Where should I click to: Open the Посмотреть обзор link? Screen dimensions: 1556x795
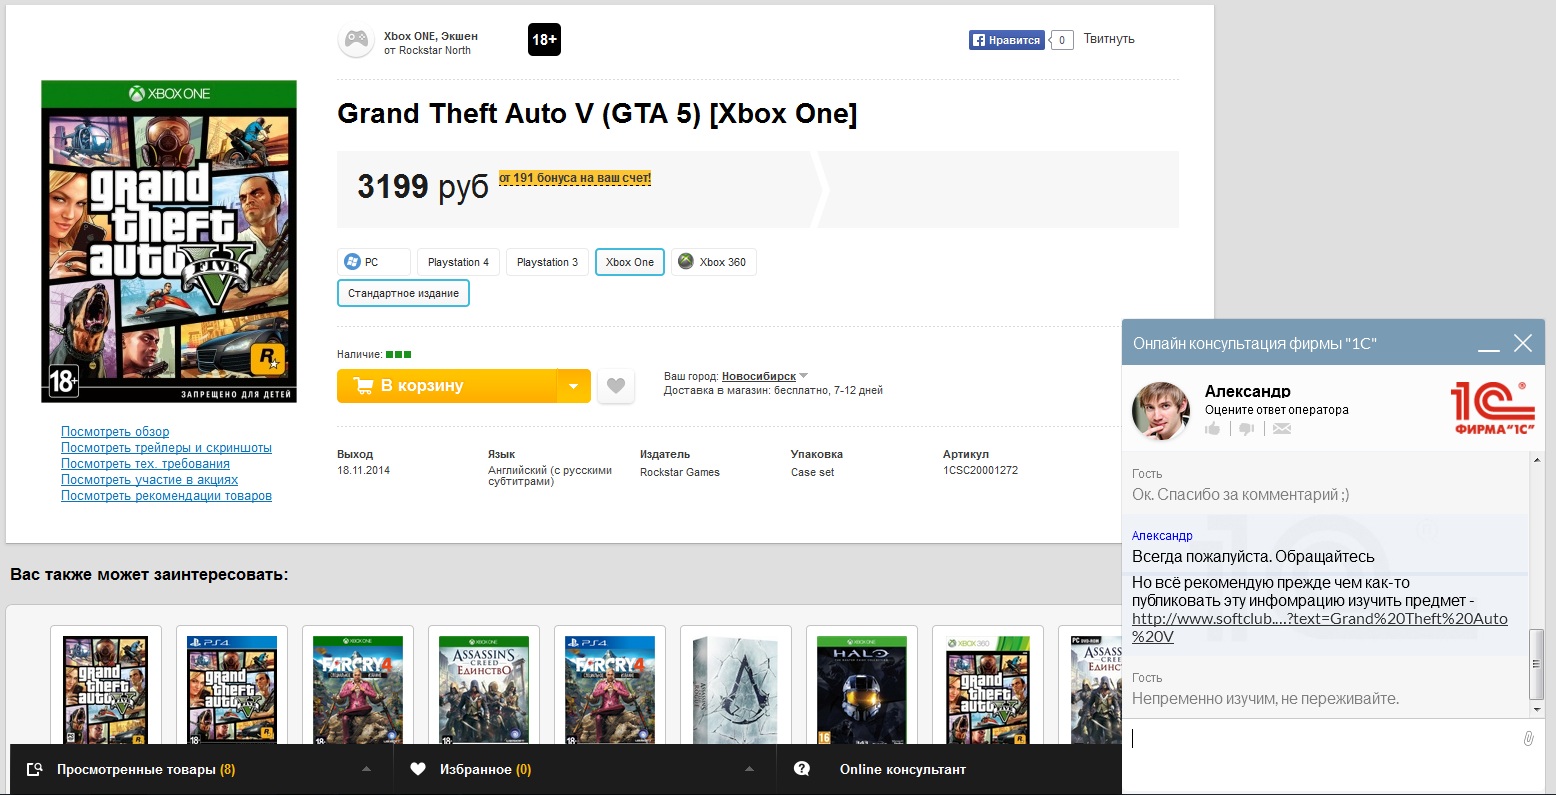115,432
